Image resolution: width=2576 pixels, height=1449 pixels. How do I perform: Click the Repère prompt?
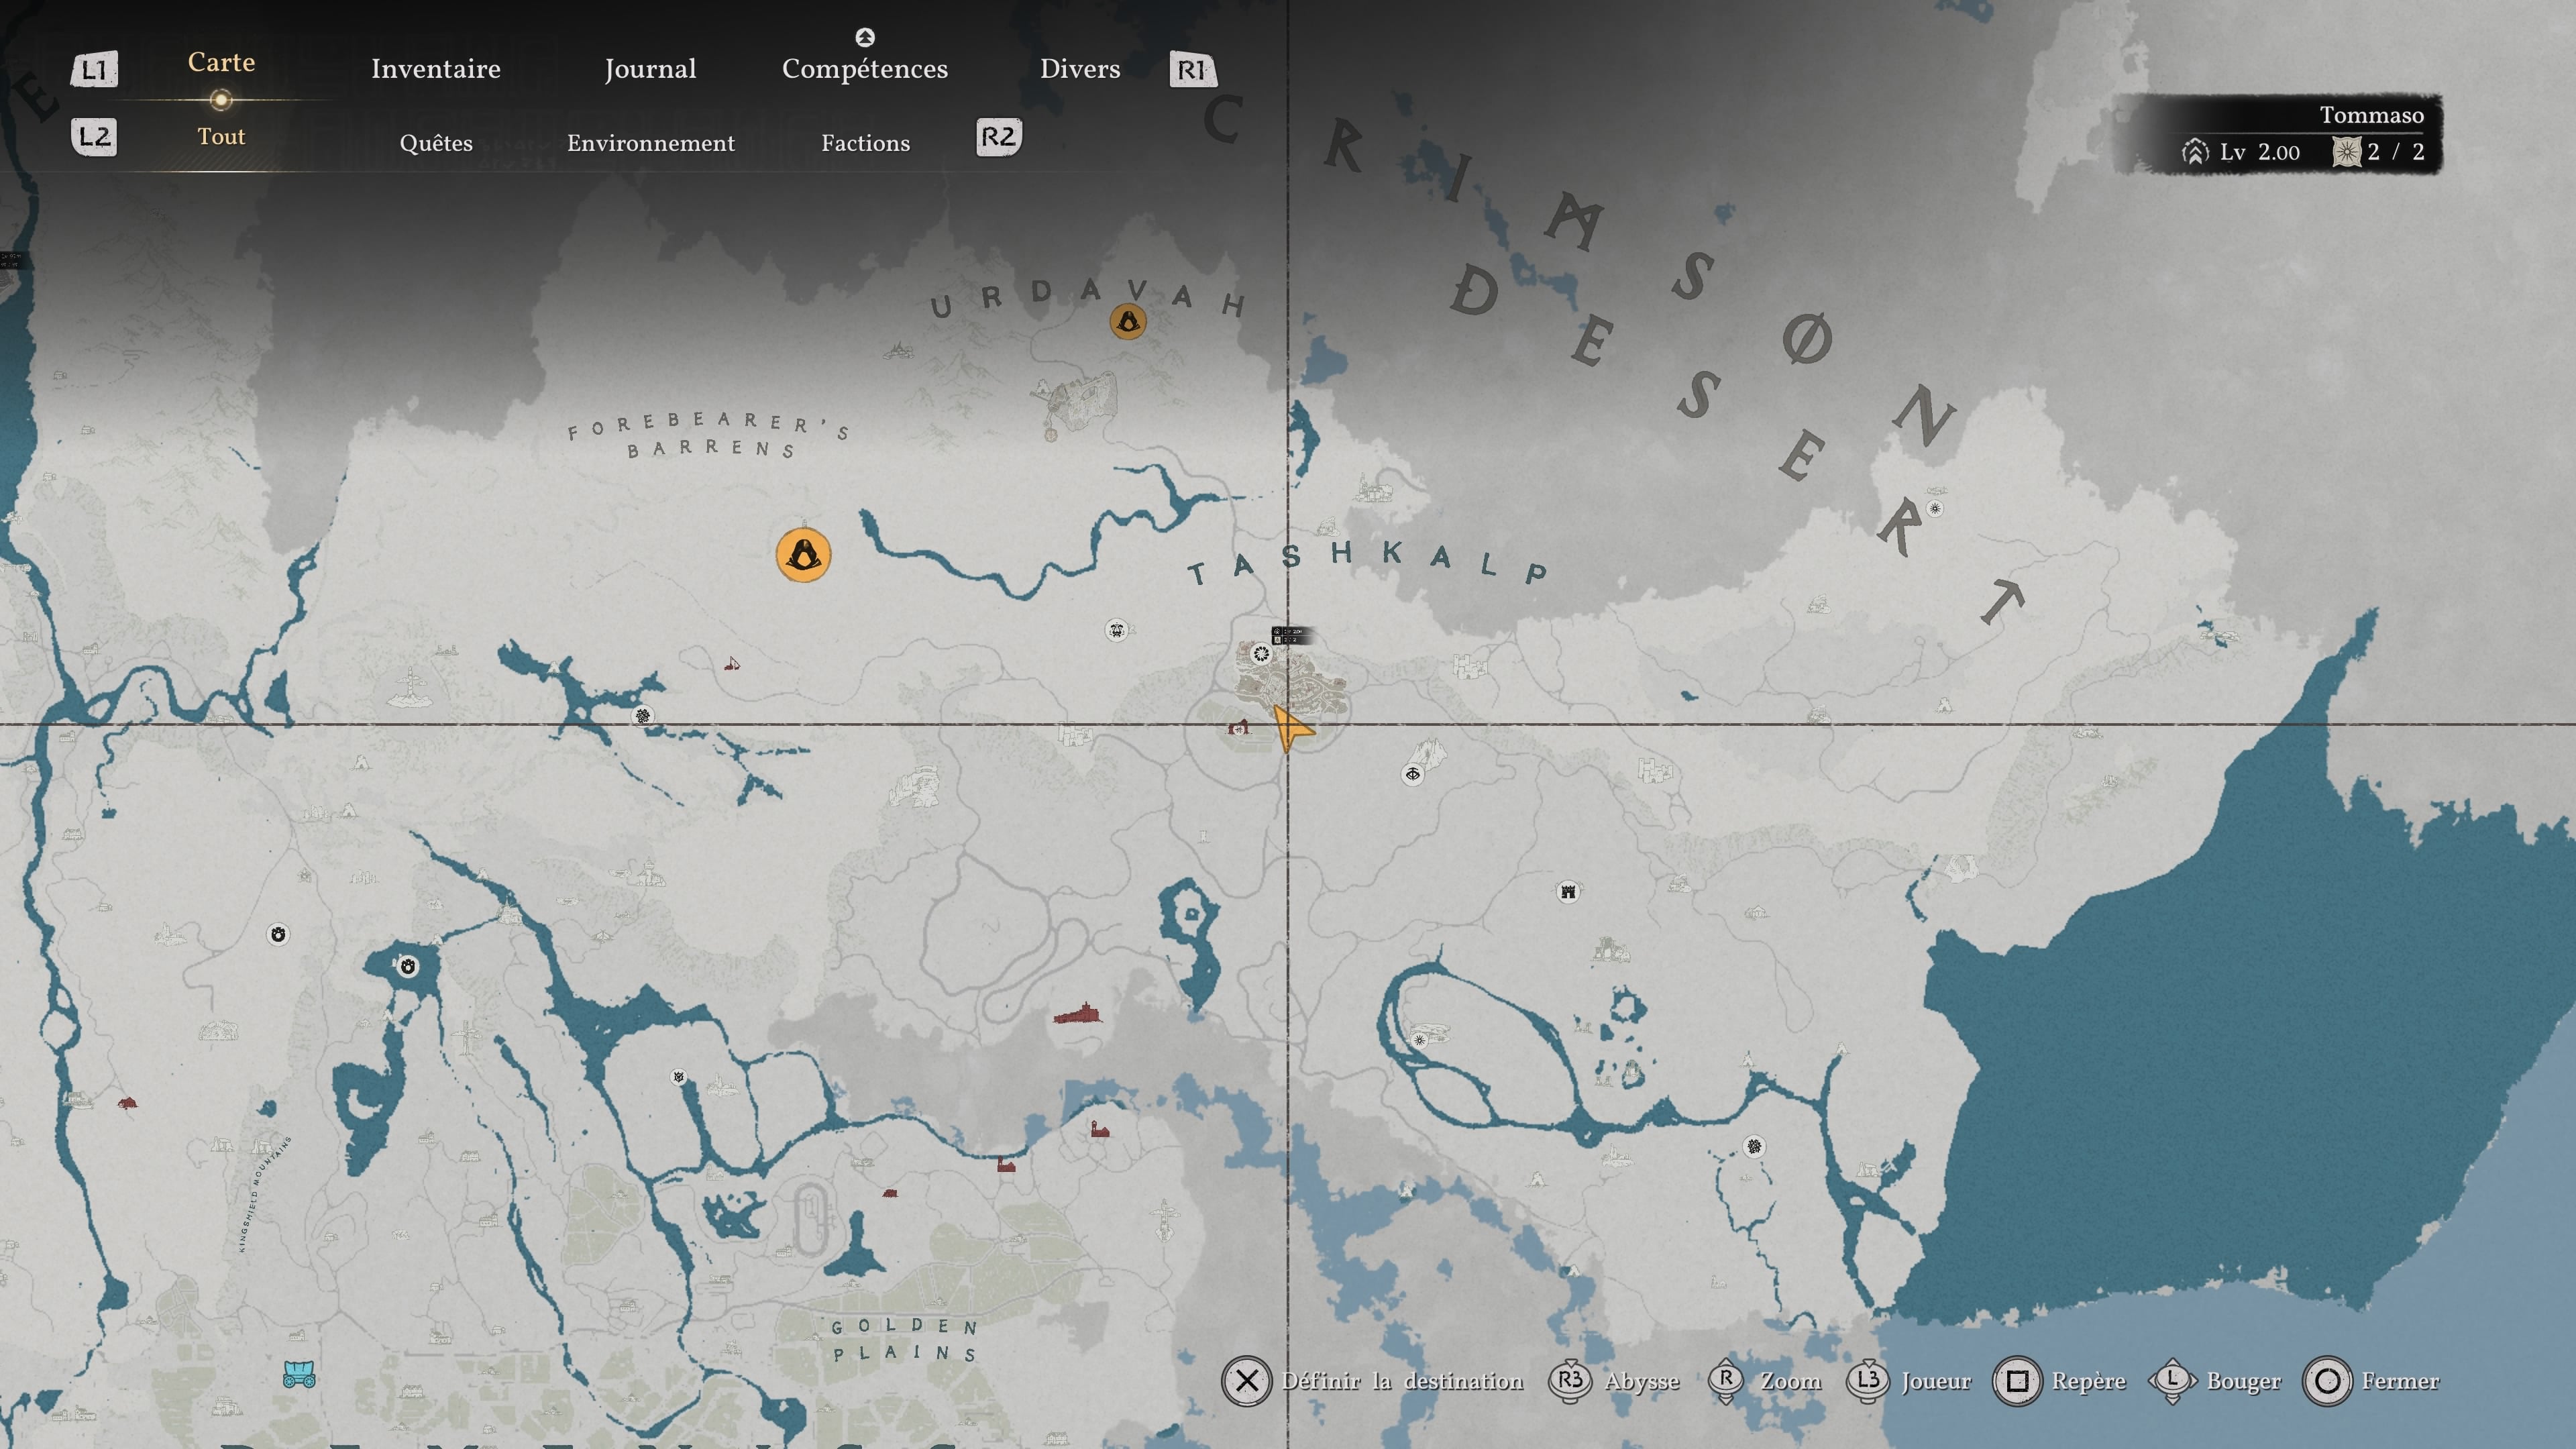(2059, 1381)
